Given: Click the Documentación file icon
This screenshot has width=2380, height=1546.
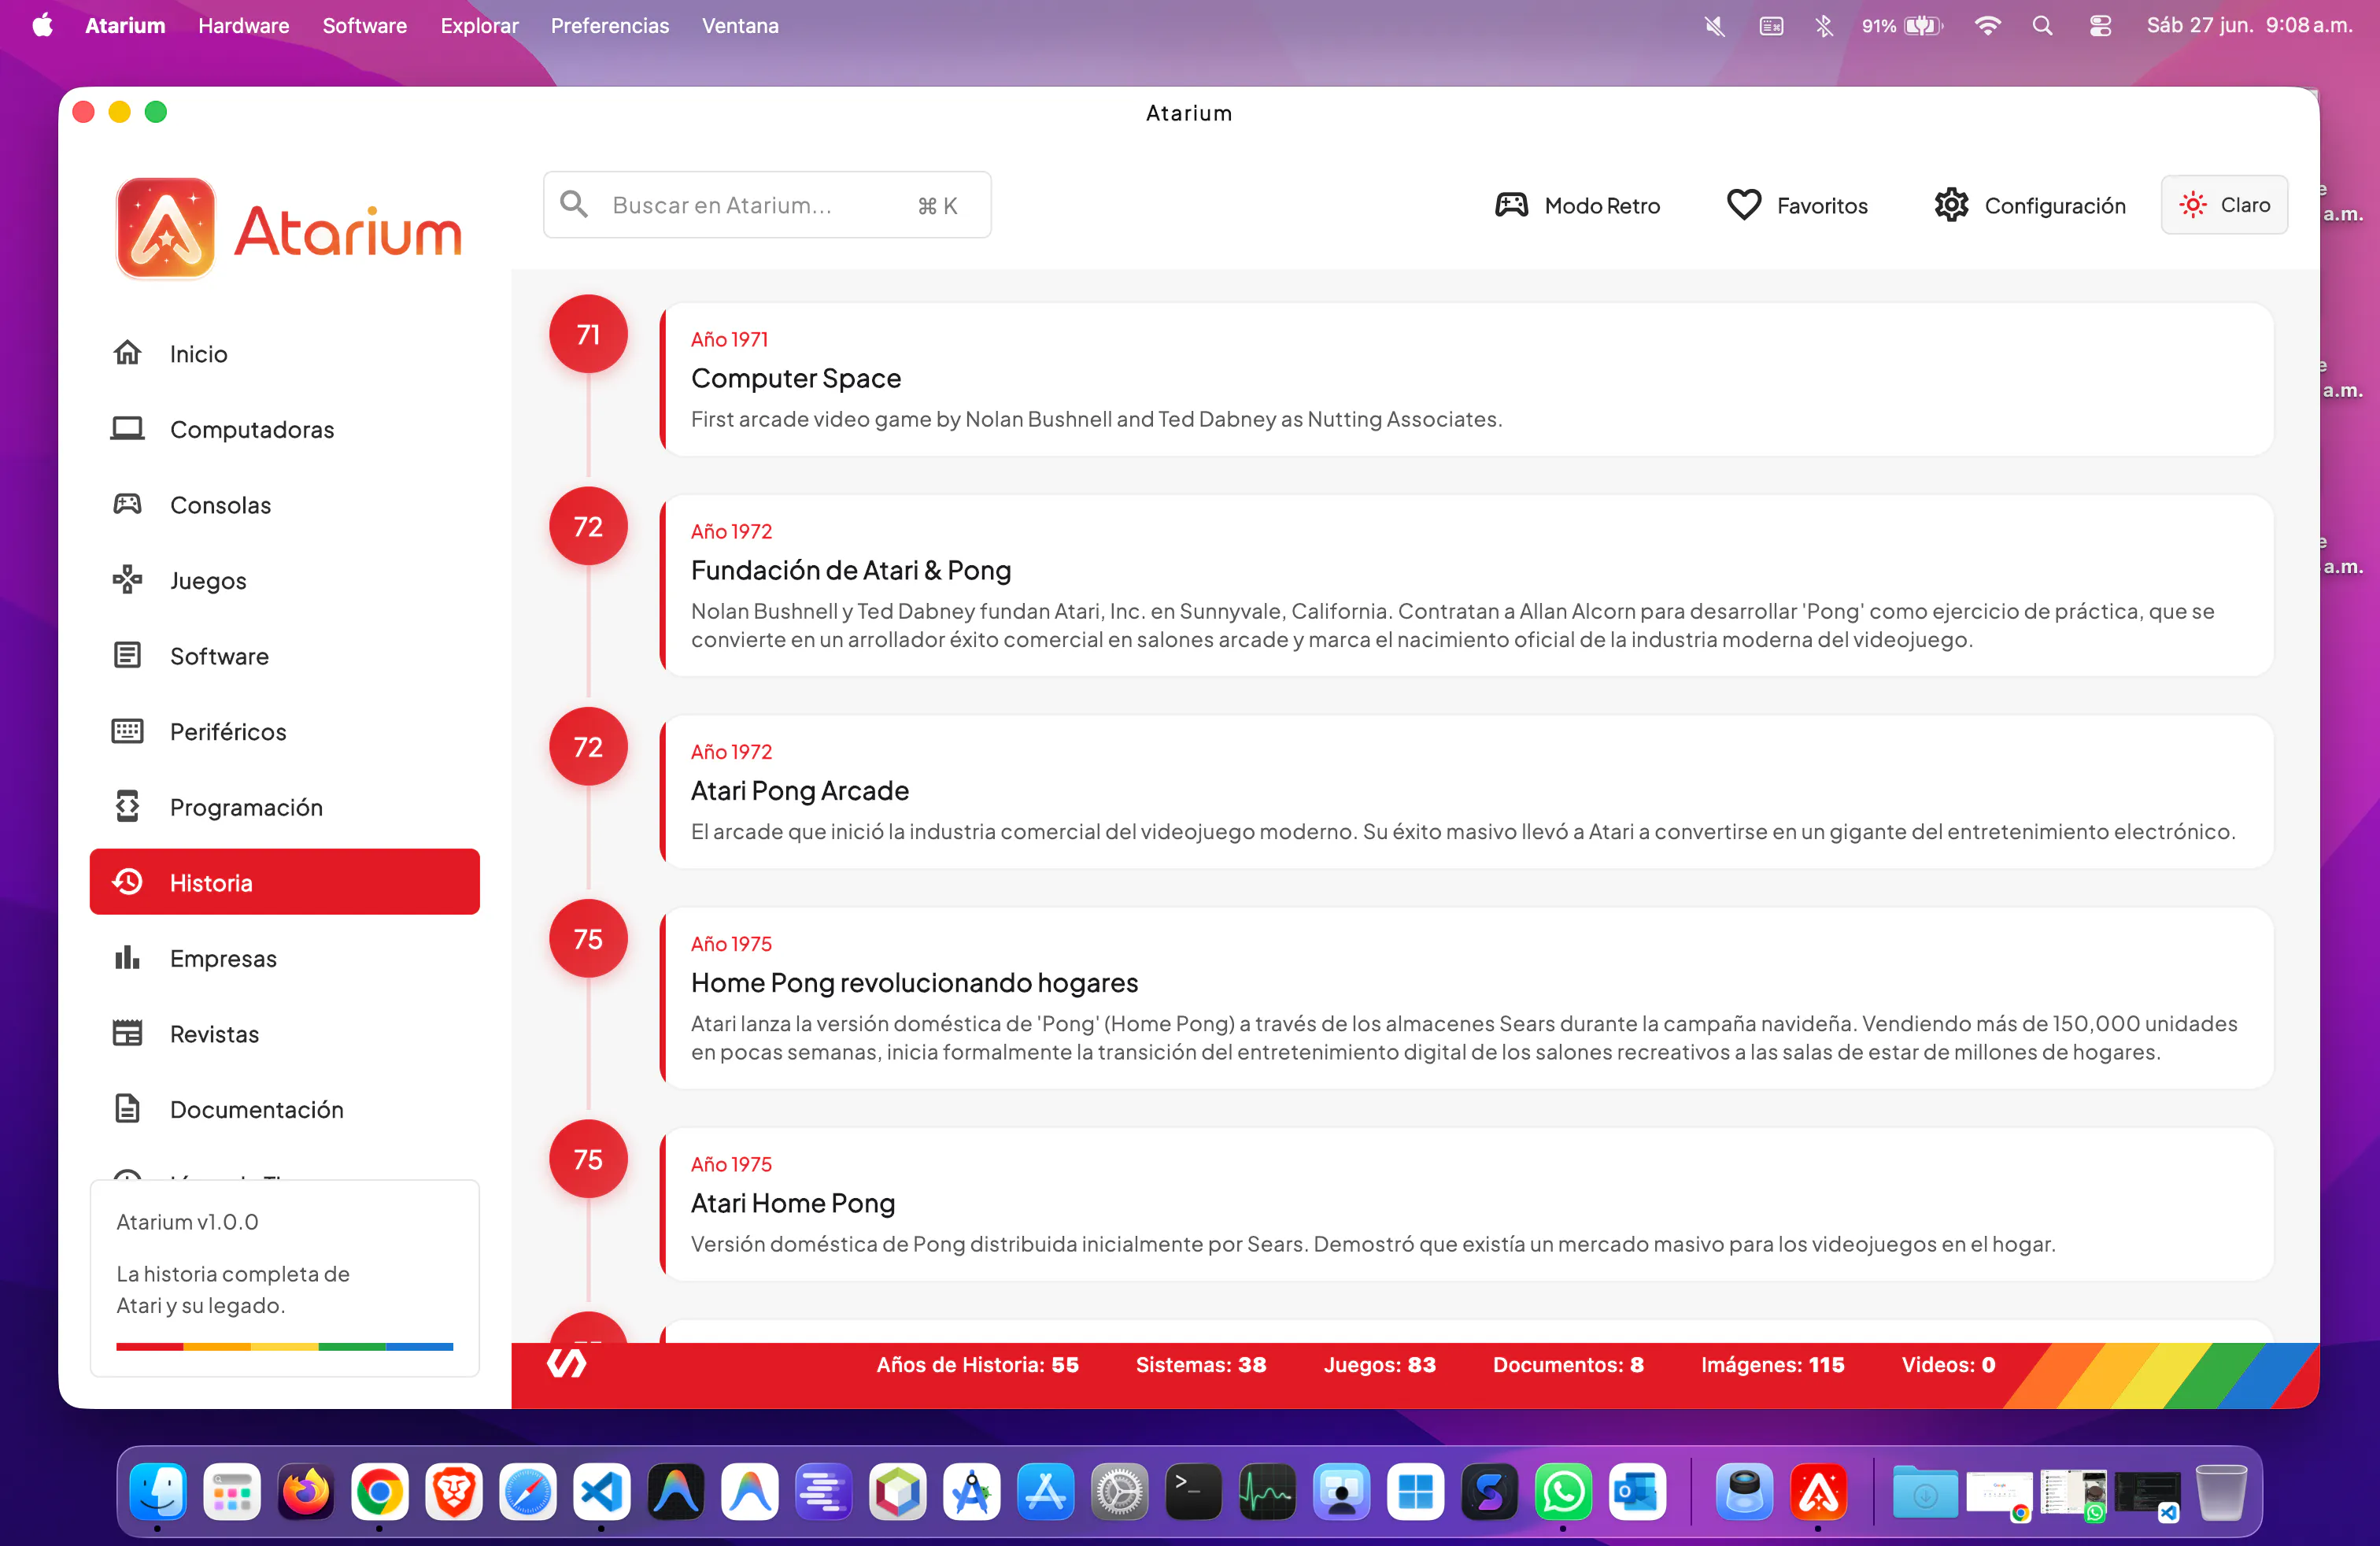Looking at the screenshot, I should [127, 1108].
